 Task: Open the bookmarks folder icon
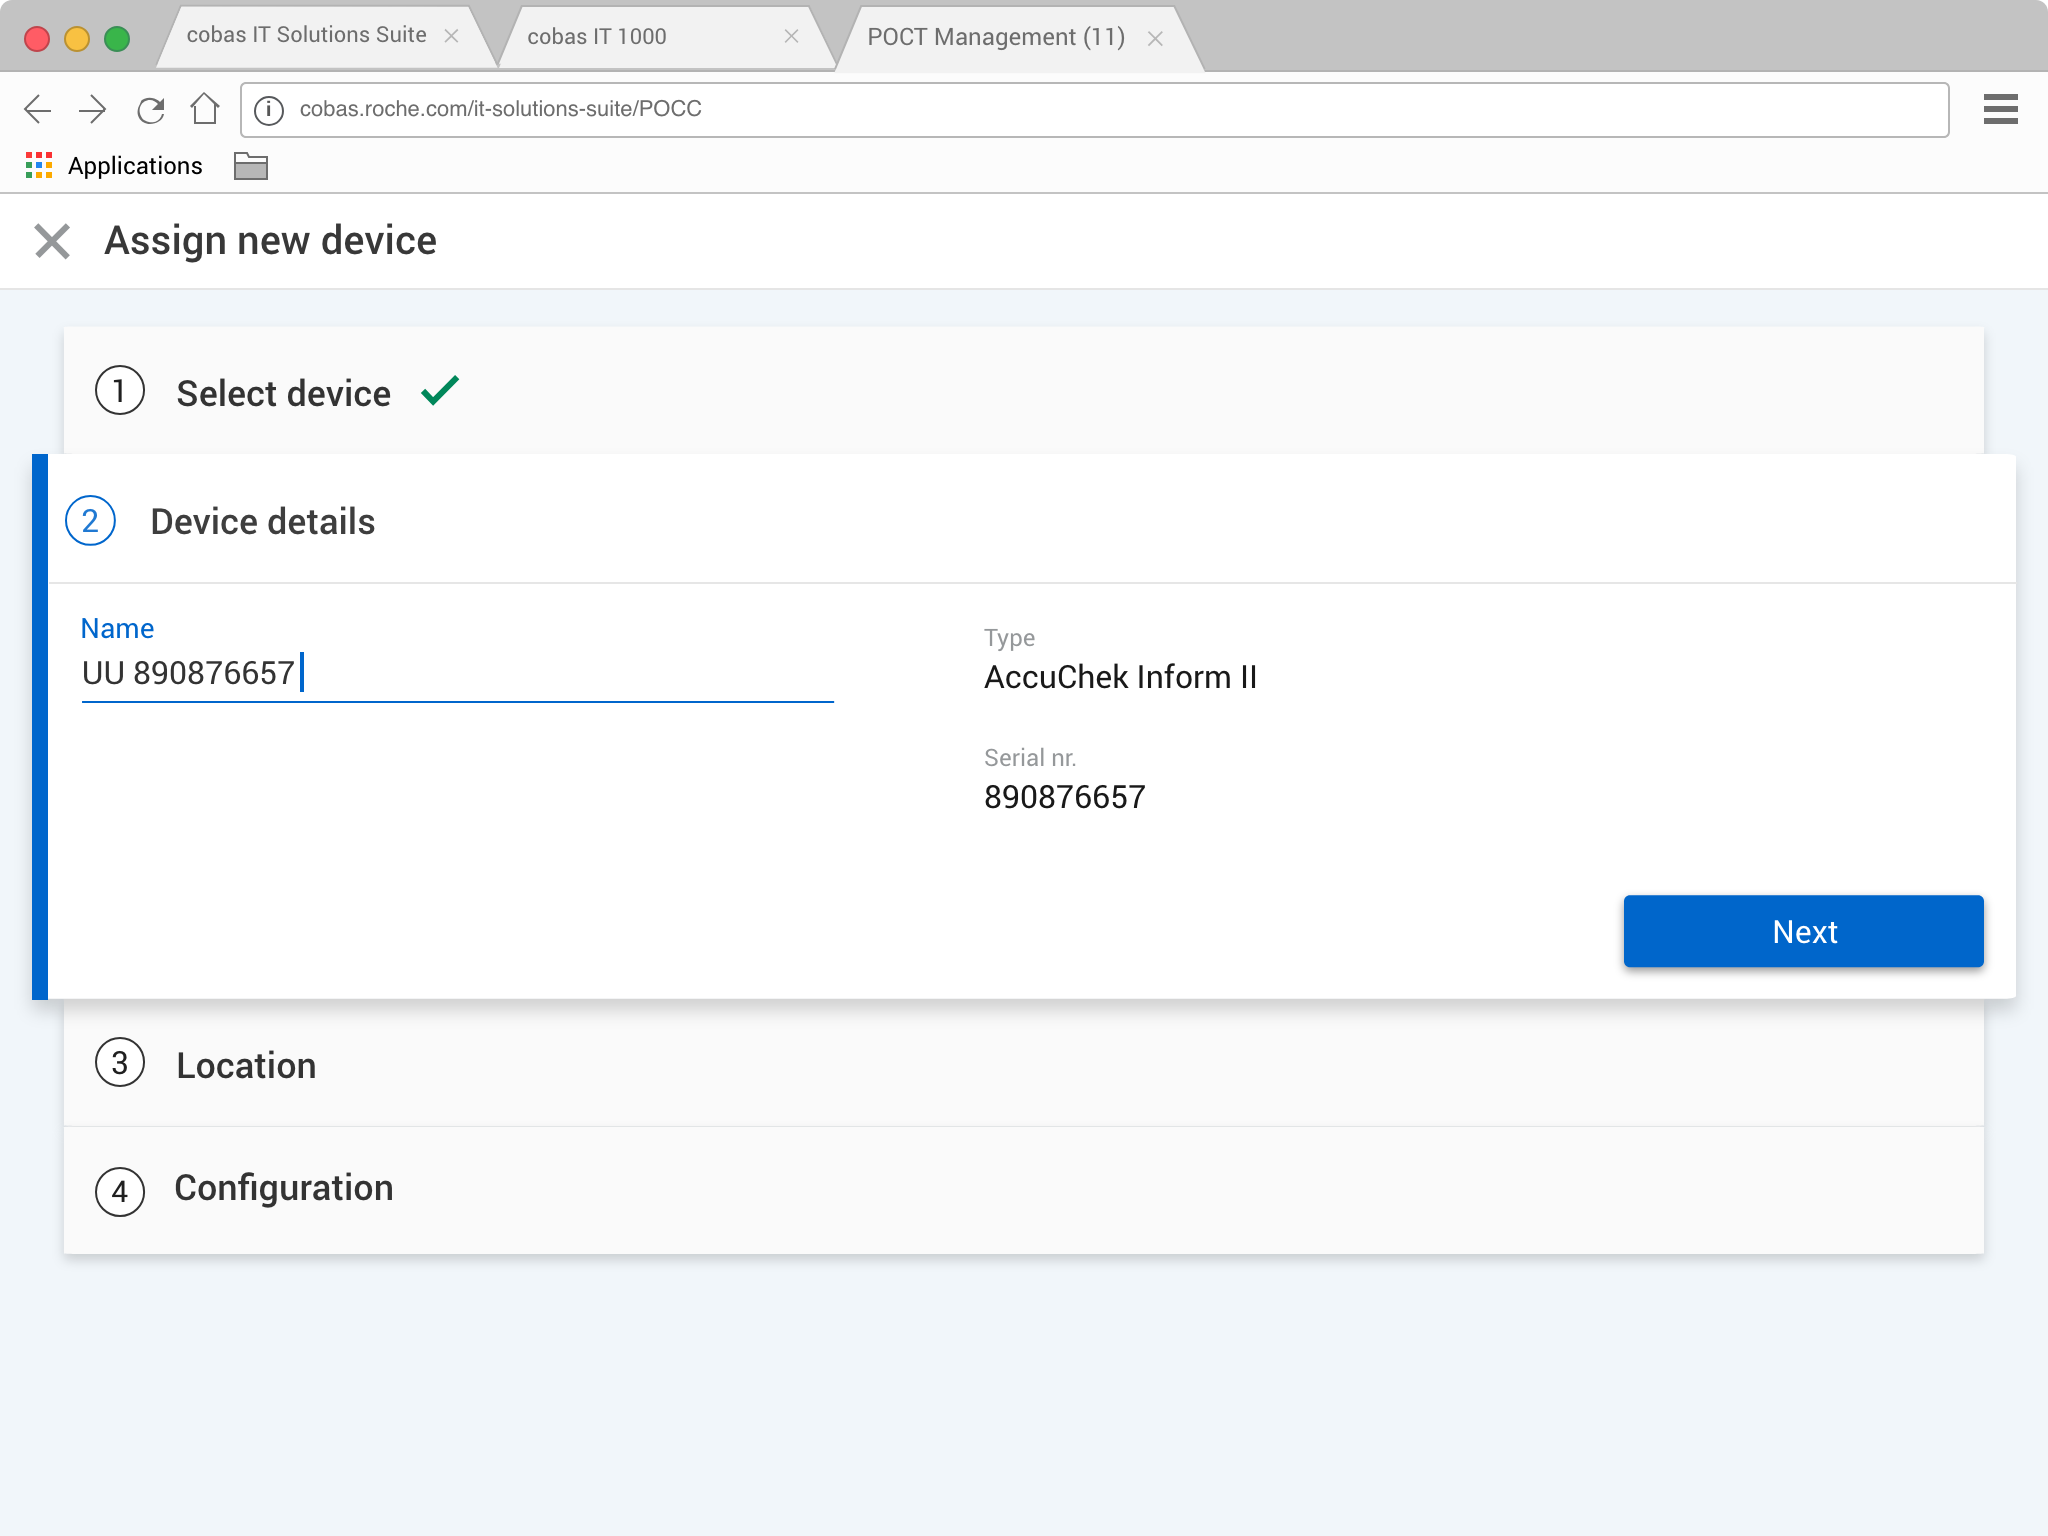250,166
